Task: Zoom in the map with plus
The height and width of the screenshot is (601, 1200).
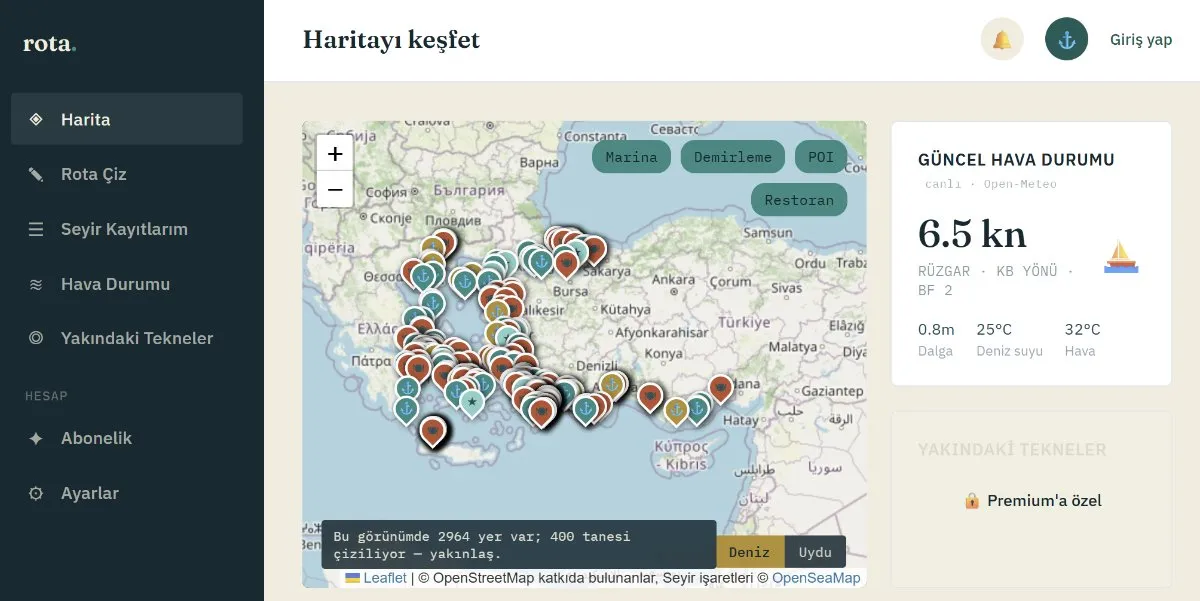Action: (335, 154)
